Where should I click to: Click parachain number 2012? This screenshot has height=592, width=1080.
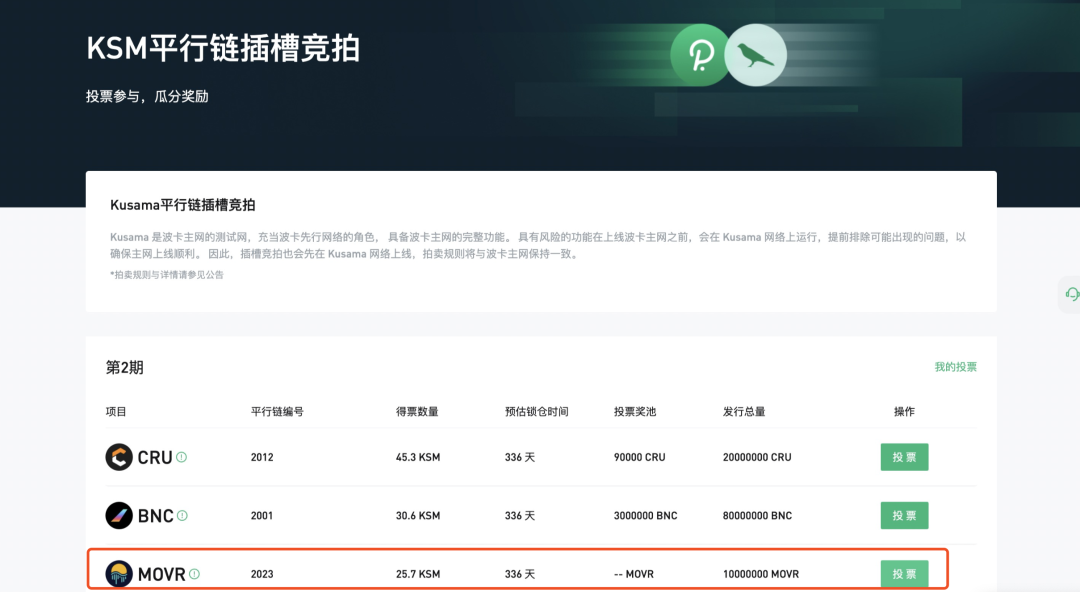tap(262, 457)
